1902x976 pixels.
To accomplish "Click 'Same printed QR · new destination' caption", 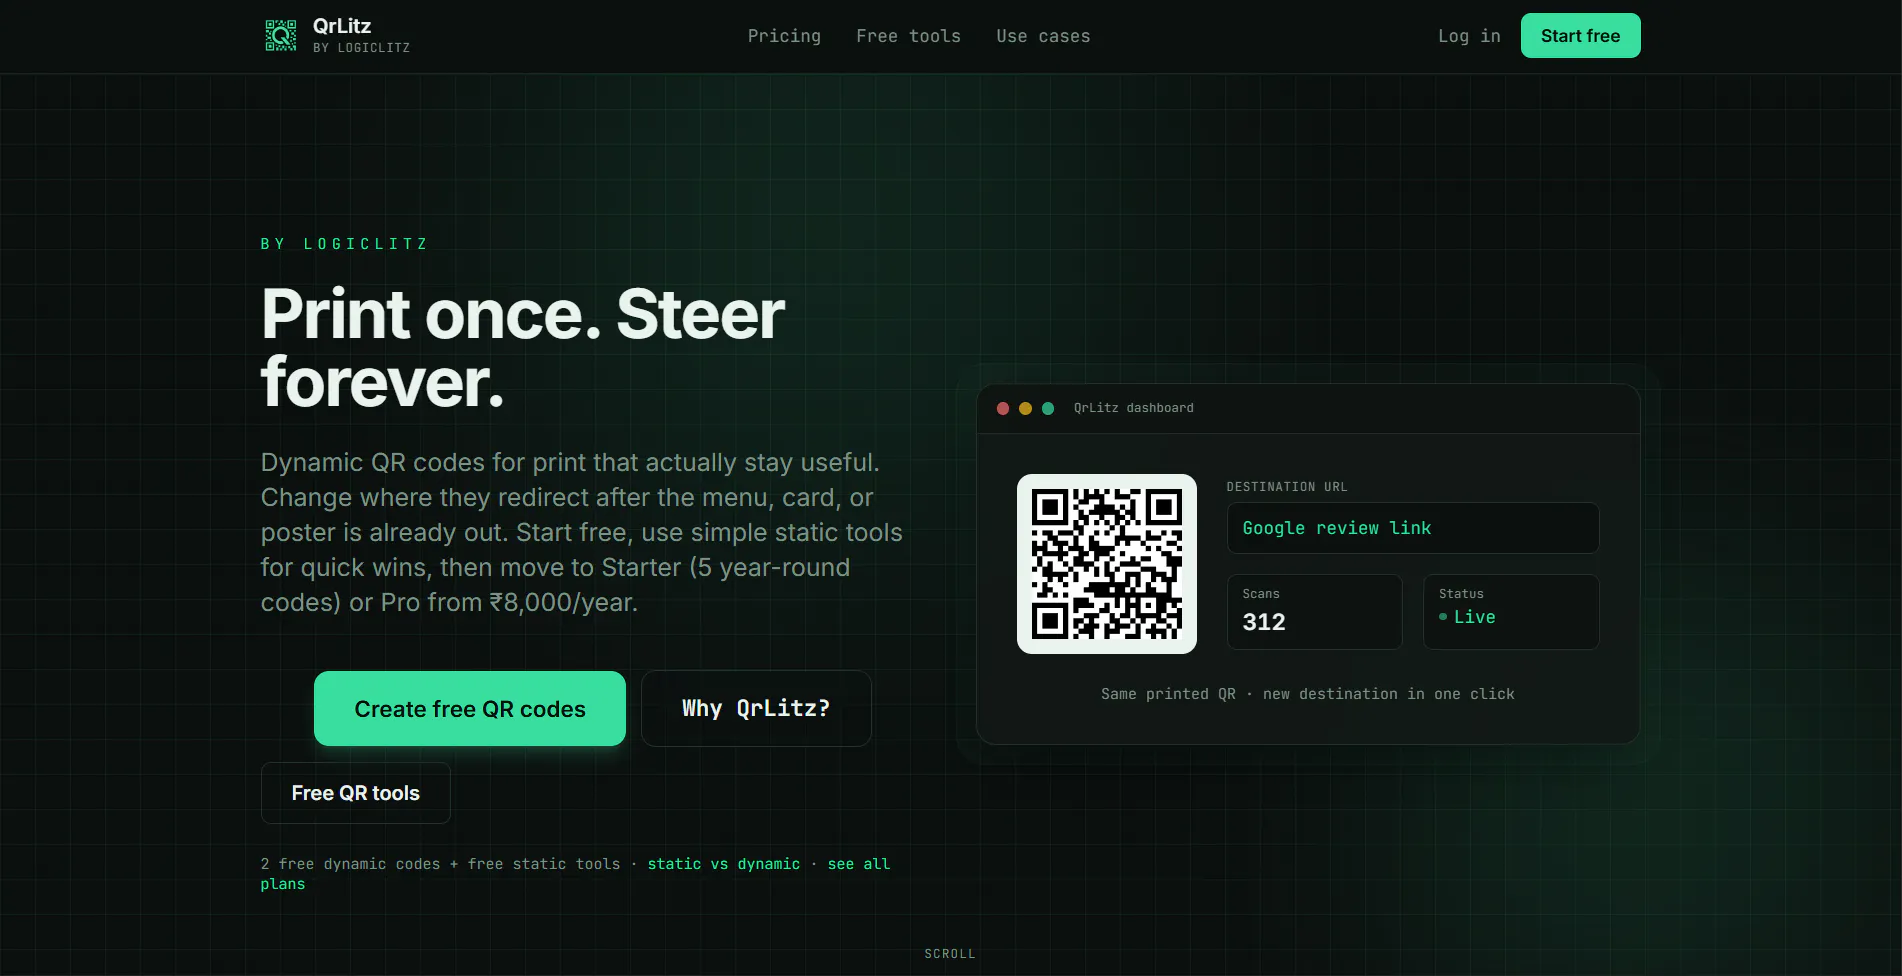I will click(1308, 694).
